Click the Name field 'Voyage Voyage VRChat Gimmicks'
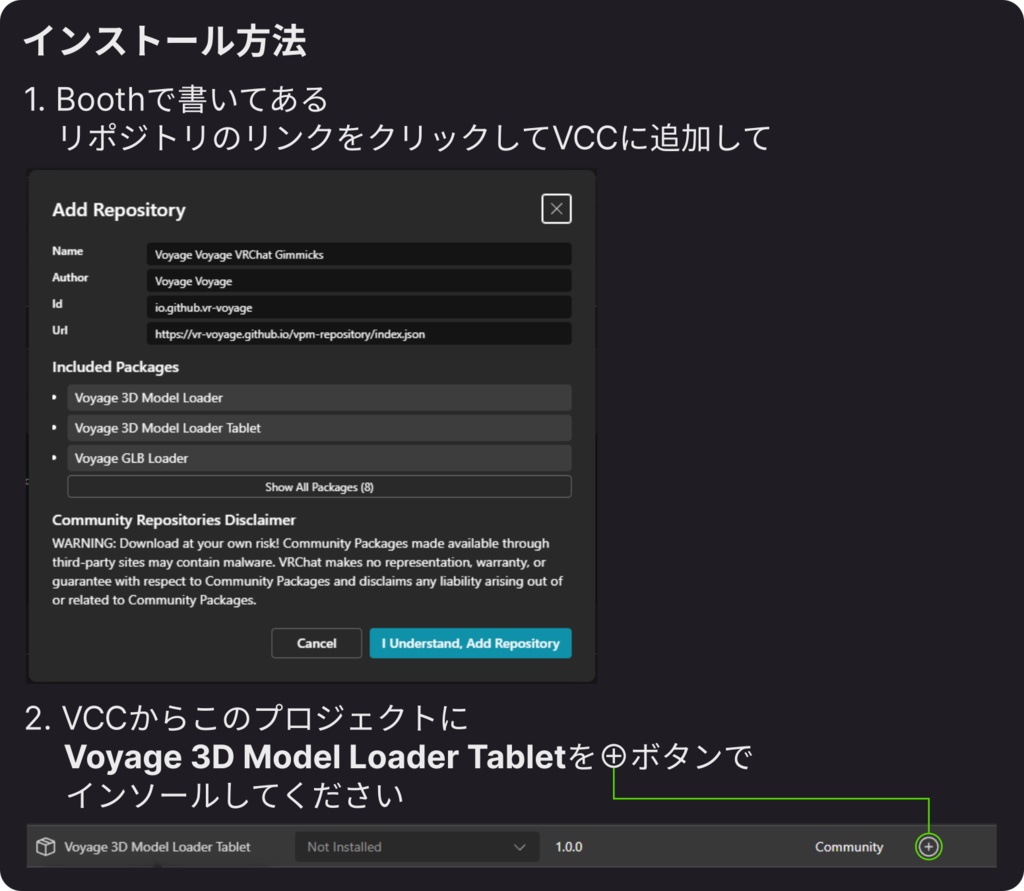1024x891 pixels. tap(359, 255)
